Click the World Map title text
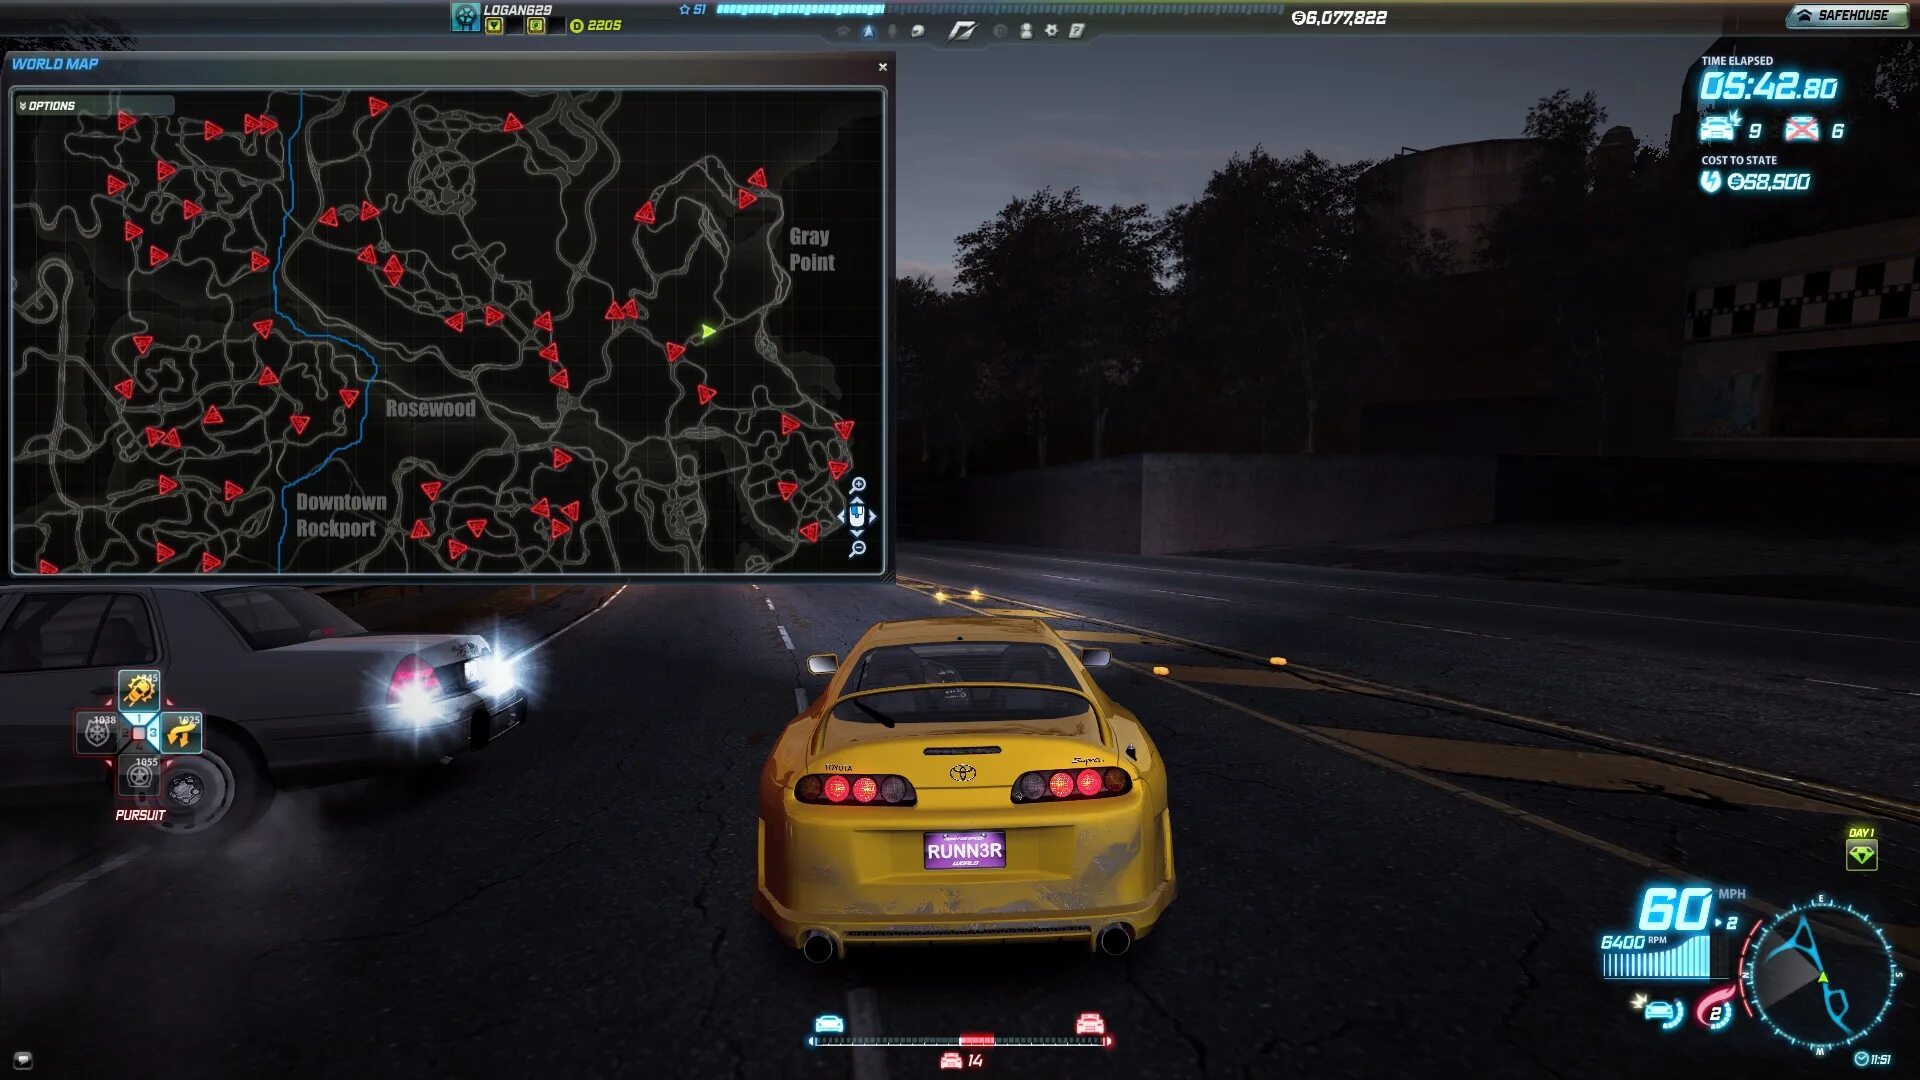 pos(55,64)
